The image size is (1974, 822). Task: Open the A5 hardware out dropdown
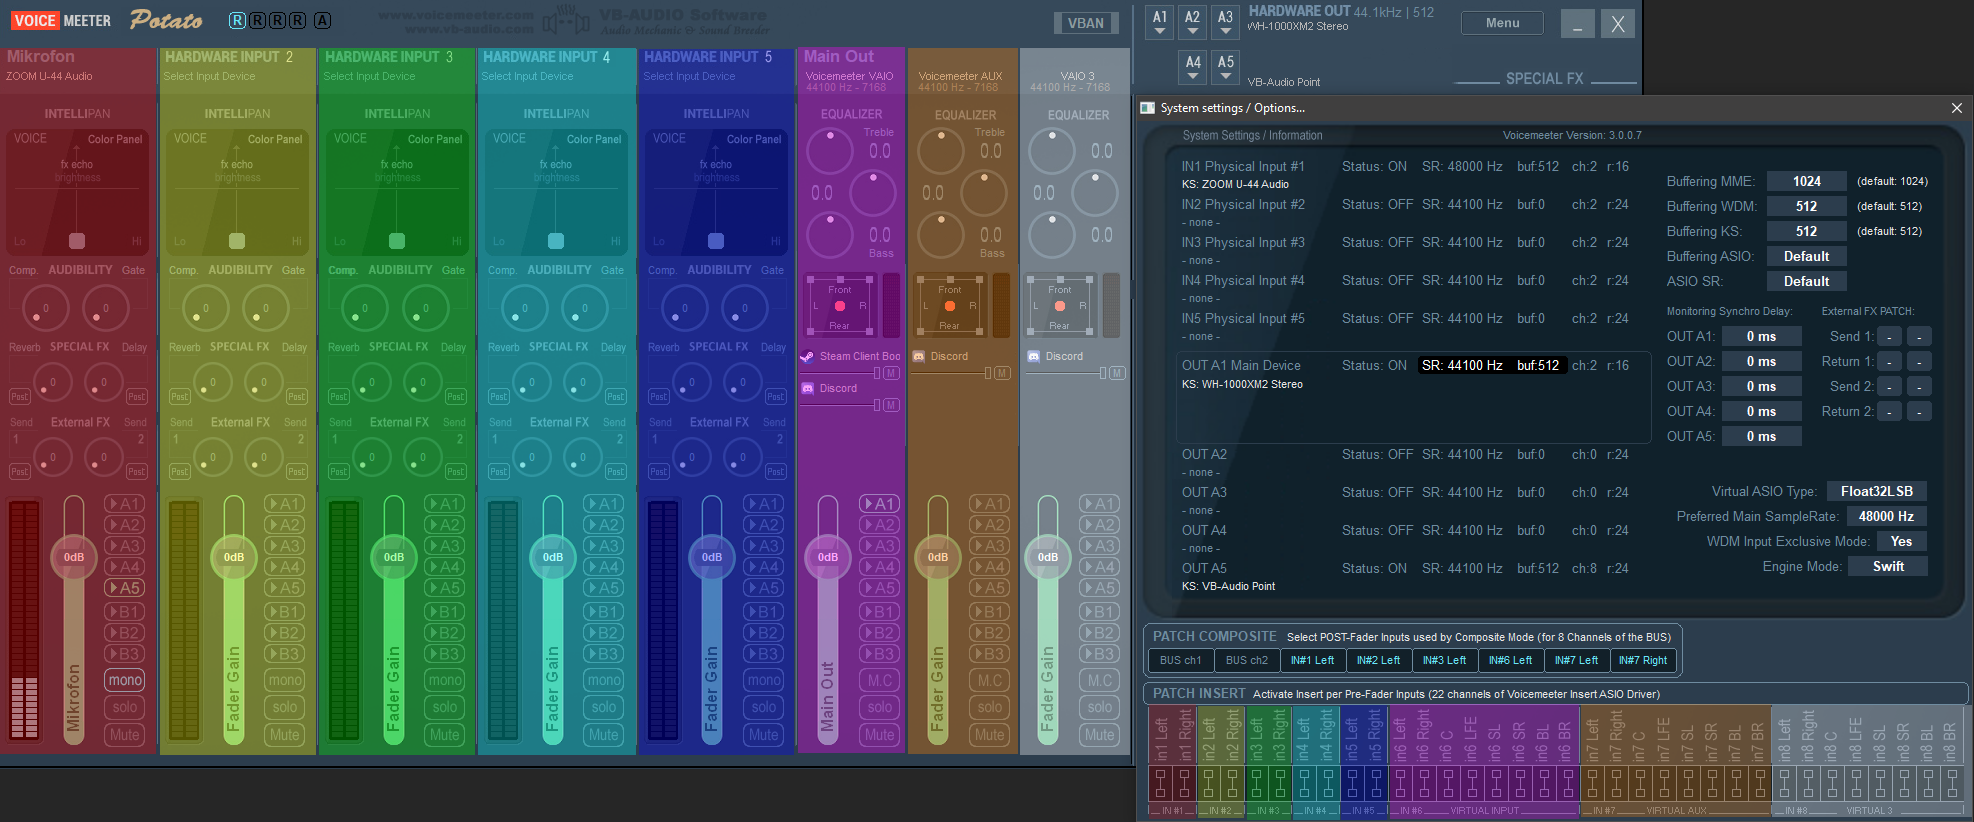[1226, 67]
